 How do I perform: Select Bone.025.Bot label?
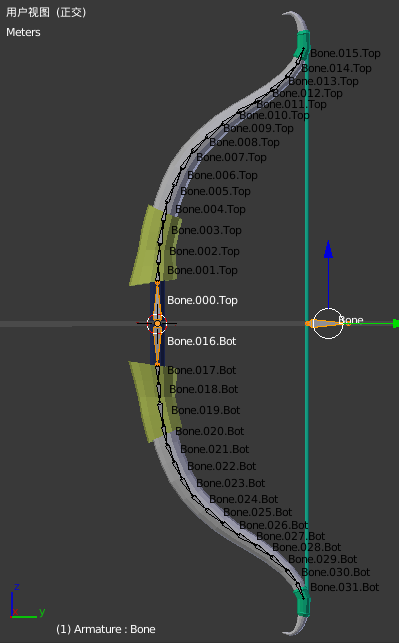click(x=258, y=513)
